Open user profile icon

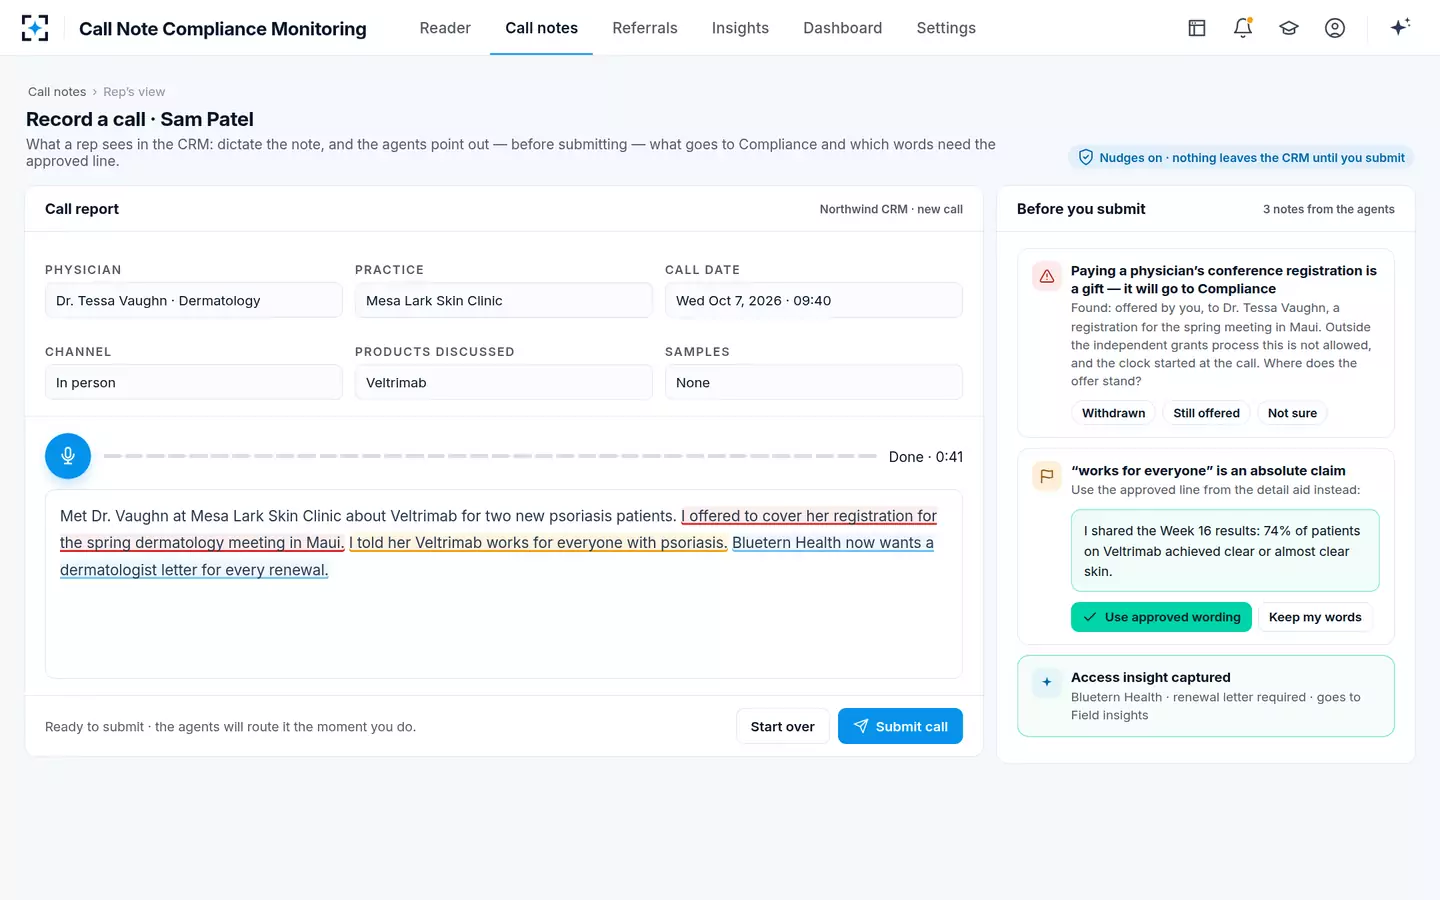click(1335, 28)
